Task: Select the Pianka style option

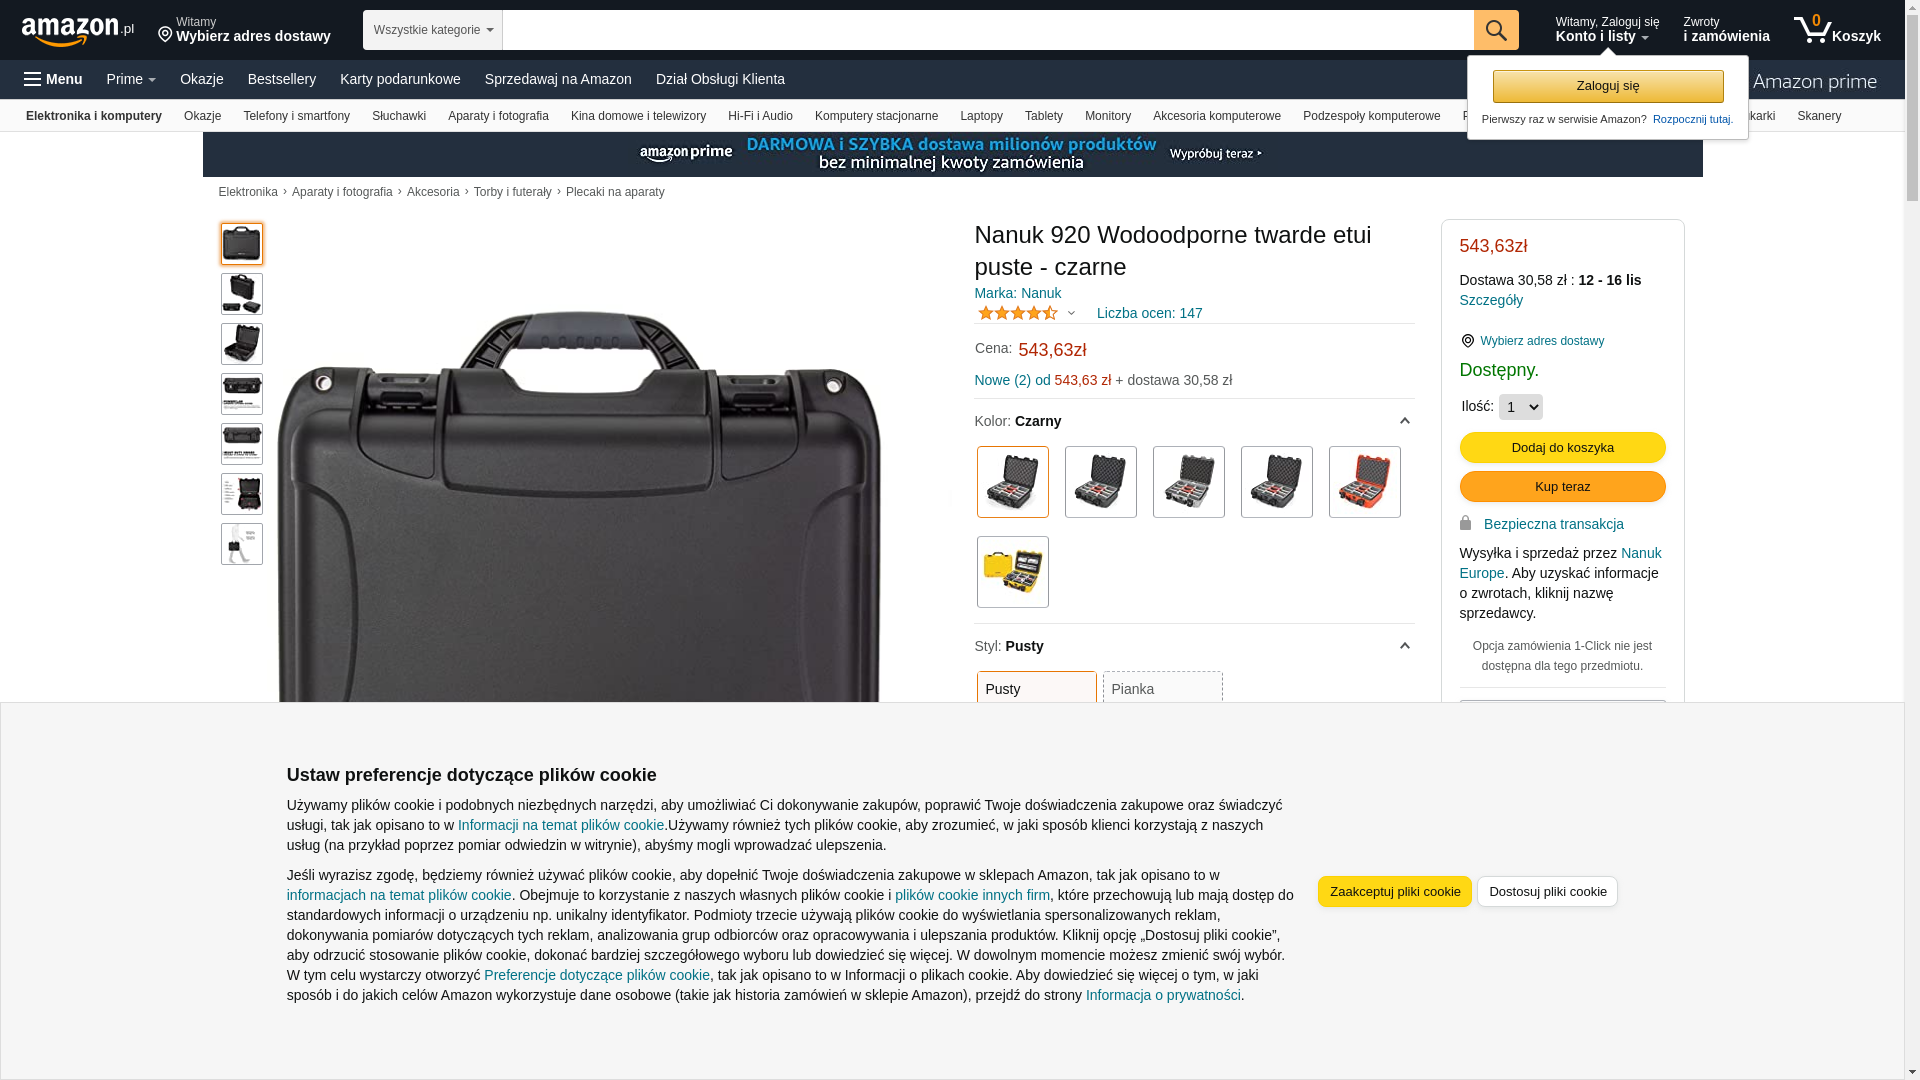Action: 1163,688
